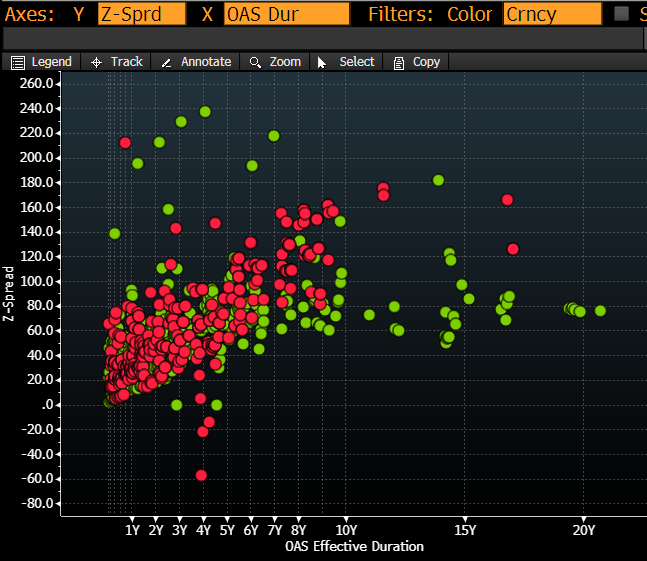Click the Annotate pencil icon

pyautogui.click(x=166, y=63)
